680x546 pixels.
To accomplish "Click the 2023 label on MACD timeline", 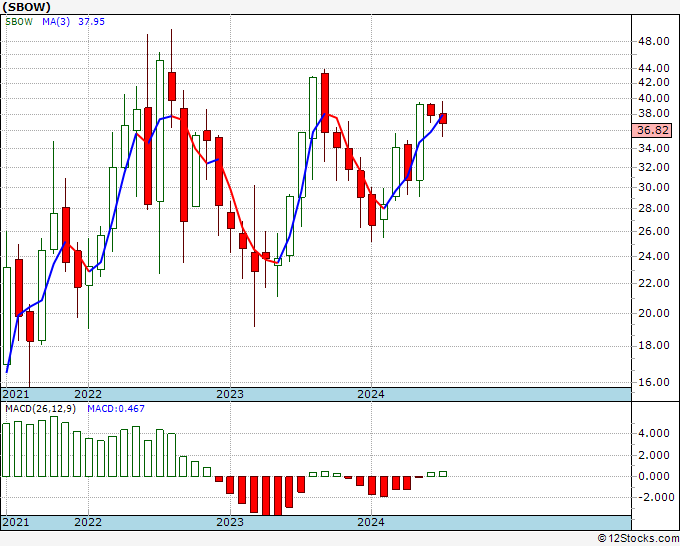I will click(x=230, y=522).
